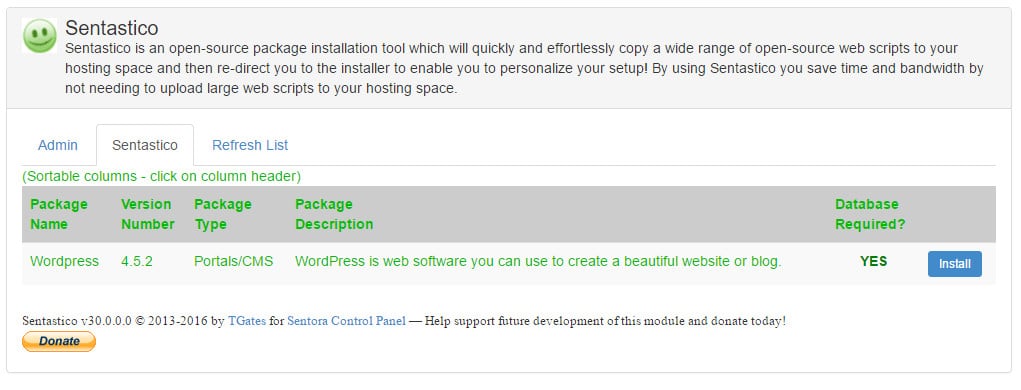Screen dimensions: 1021x390
Task: Click the Sentastico v30.0.0.0 version text
Action: pos(77,321)
